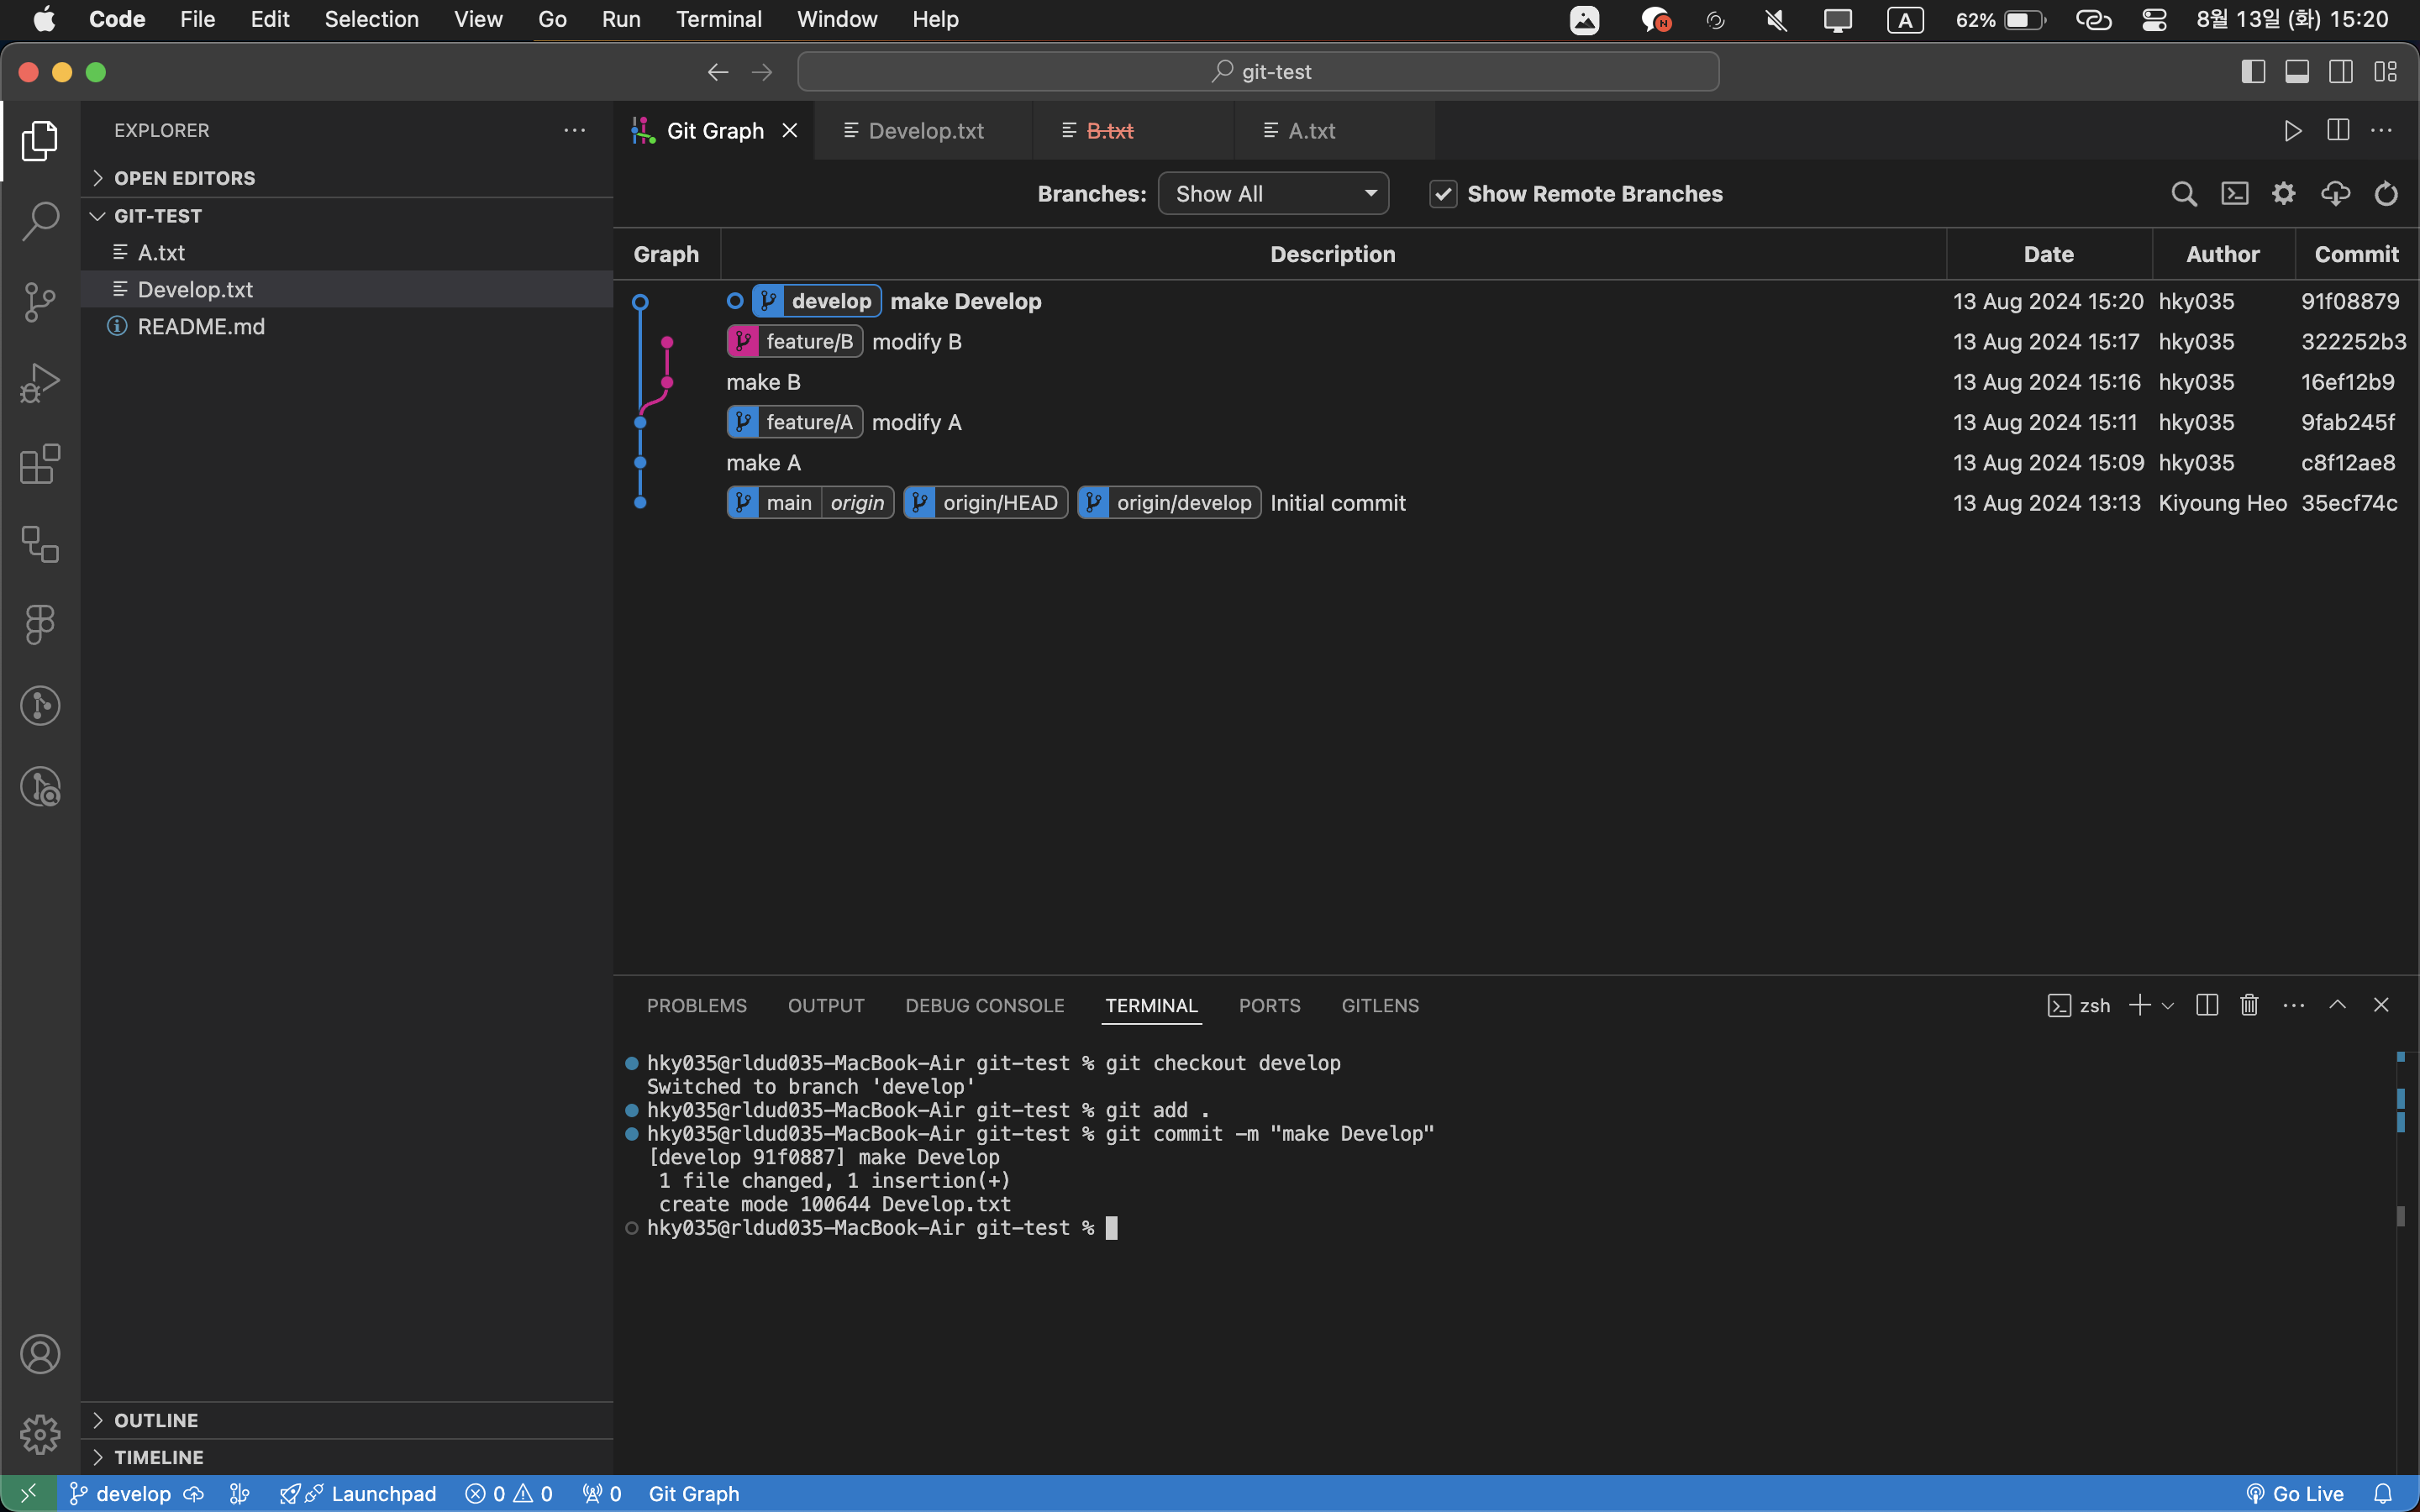2420x1512 pixels.
Task: Open terminal panel more actions ellipsis
Action: pos(2294,1005)
